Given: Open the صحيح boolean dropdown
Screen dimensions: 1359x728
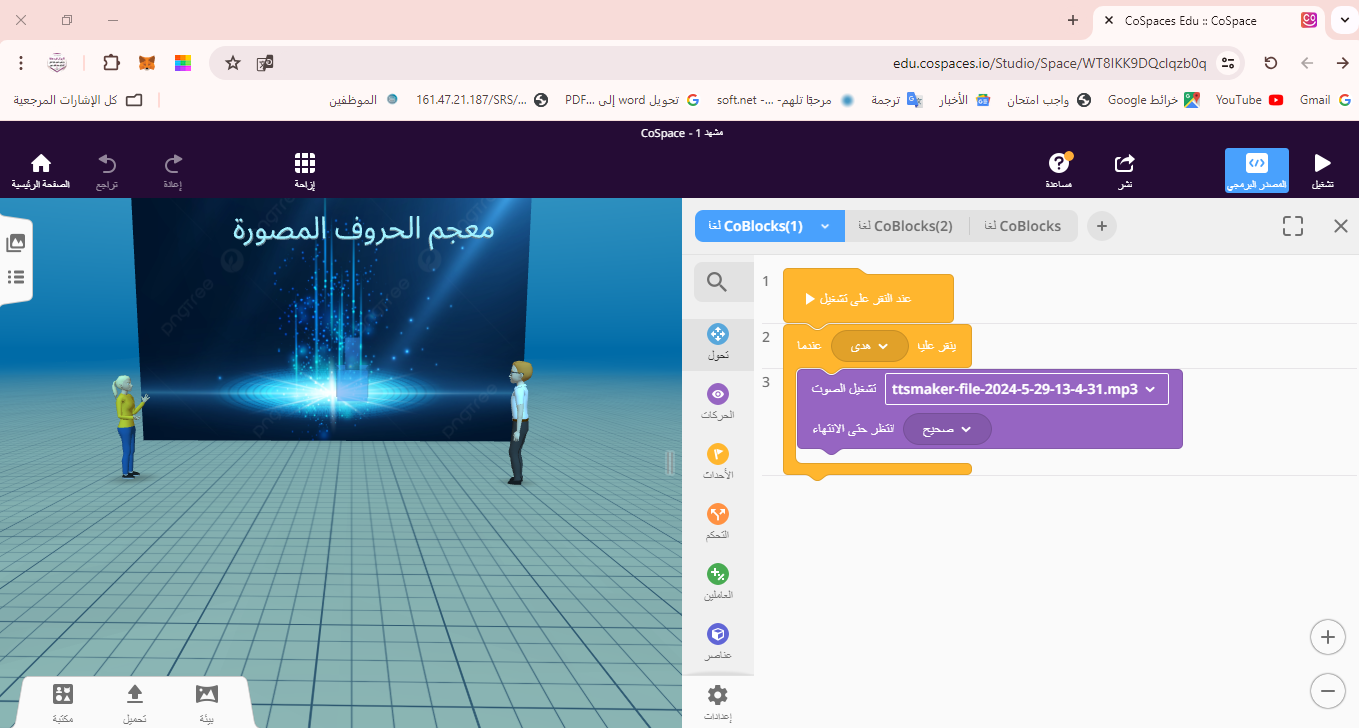Looking at the screenshot, I should (947, 429).
